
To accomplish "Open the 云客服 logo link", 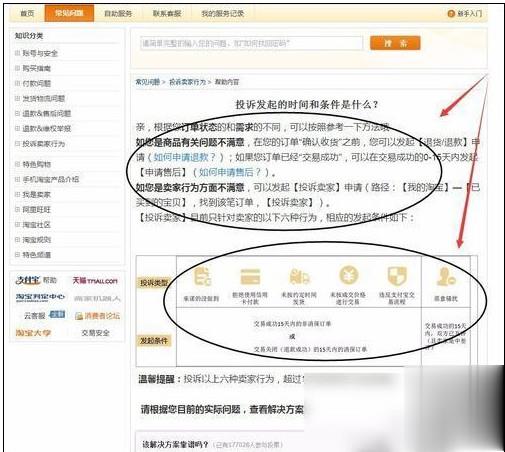I will click(44, 315).
